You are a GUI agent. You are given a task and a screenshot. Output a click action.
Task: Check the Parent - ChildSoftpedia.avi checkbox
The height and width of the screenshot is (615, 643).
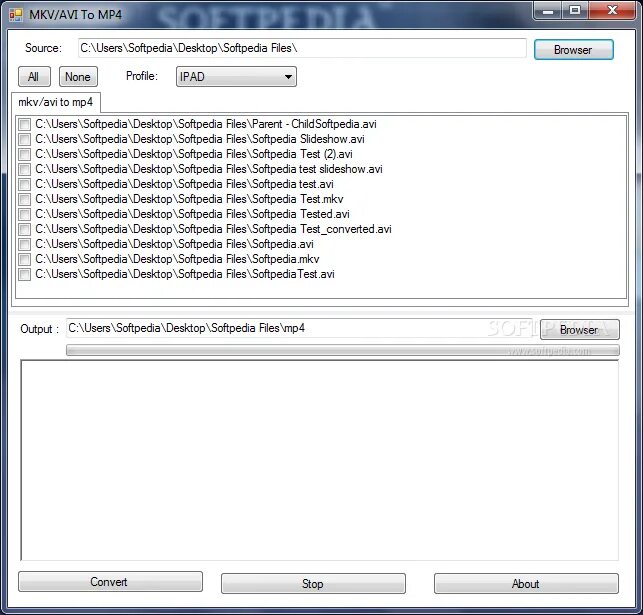(25, 124)
